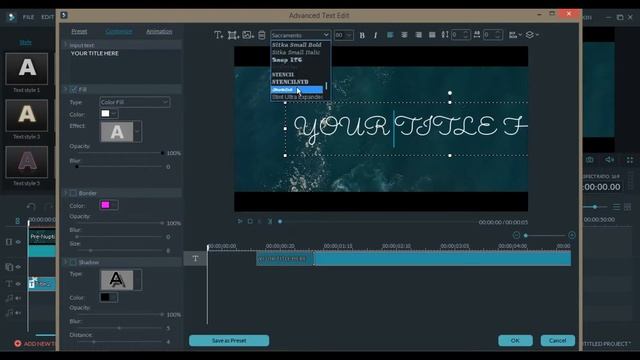The width and height of the screenshot is (640, 360).
Task: Click the Fill Opacity slider handle
Action: point(162,153)
